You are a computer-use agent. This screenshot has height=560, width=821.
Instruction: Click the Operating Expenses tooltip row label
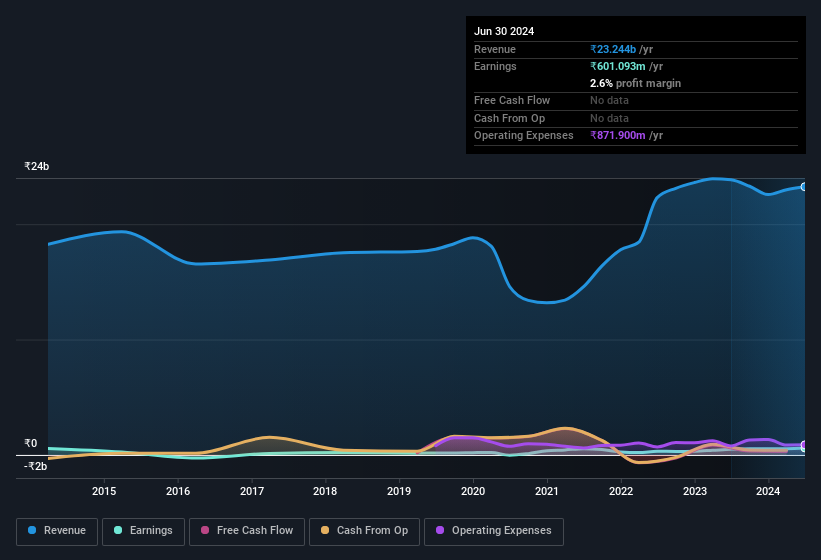tap(524, 136)
